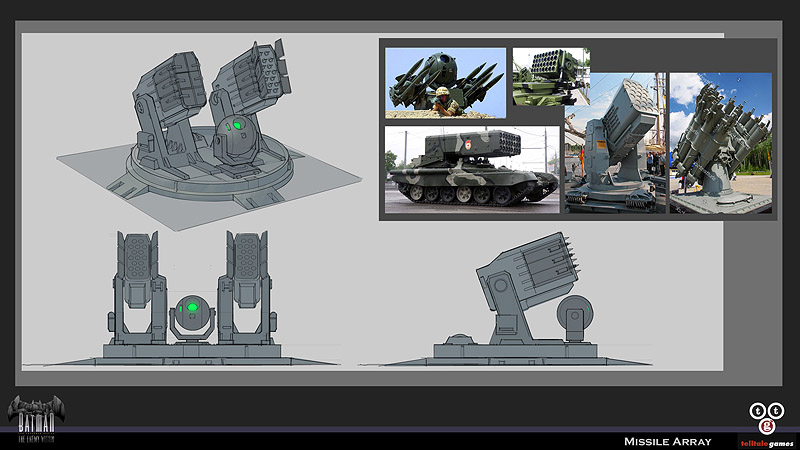Open the camouflage tank launcher photo

[x=472, y=169]
